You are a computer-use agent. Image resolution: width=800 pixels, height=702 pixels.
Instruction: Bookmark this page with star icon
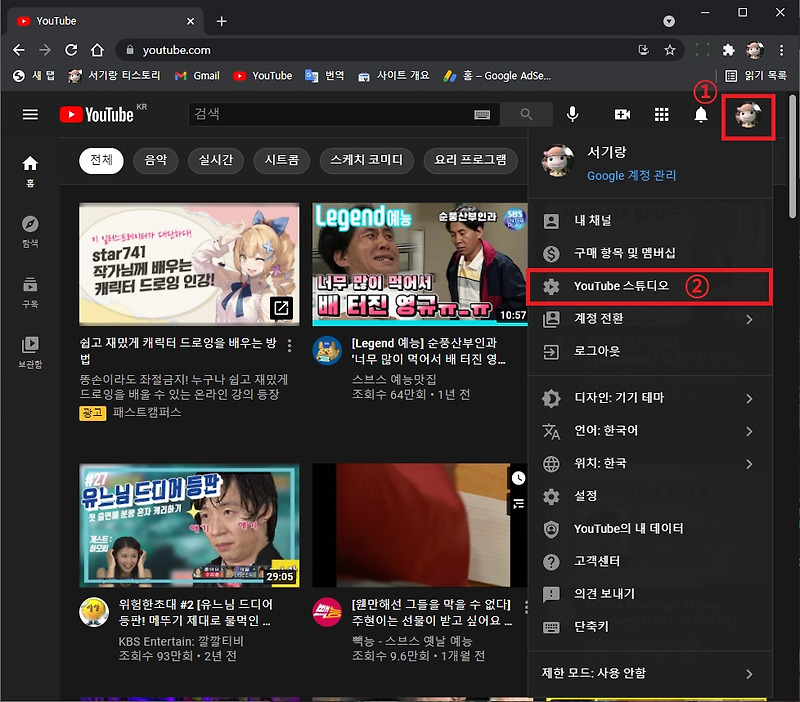click(x=669, y=50)
